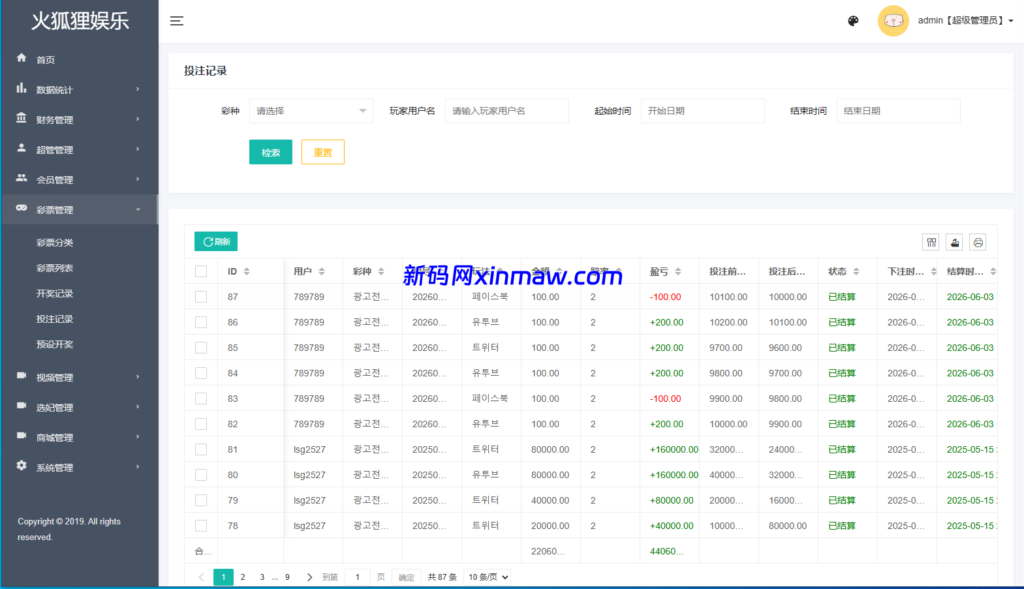Click the gamepad icon for 彩票管理
The image size is (1024, 589).
(22, 208)
